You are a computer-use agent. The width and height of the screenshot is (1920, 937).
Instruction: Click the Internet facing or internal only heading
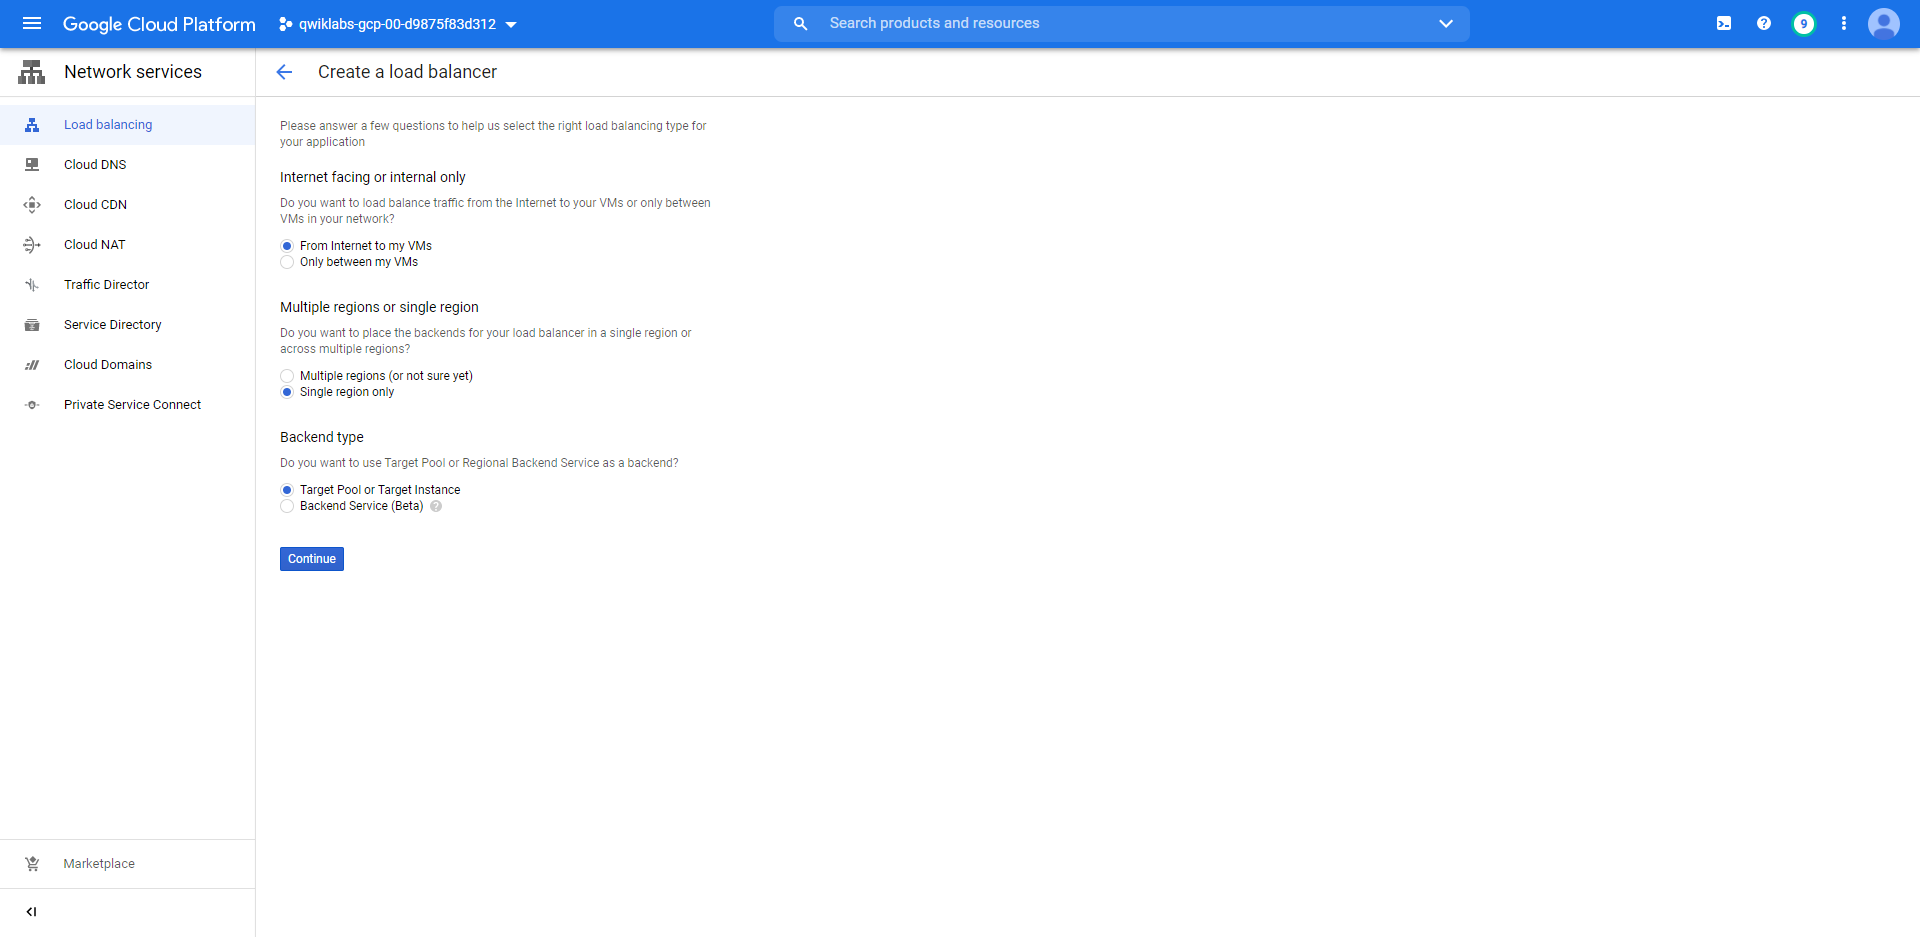(373, 177)
